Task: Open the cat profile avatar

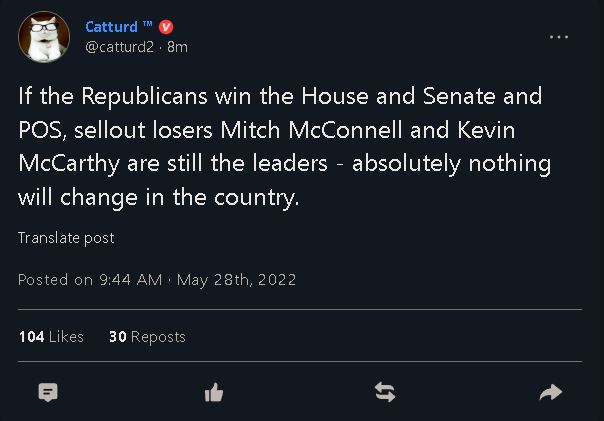Action: (44, 37)
